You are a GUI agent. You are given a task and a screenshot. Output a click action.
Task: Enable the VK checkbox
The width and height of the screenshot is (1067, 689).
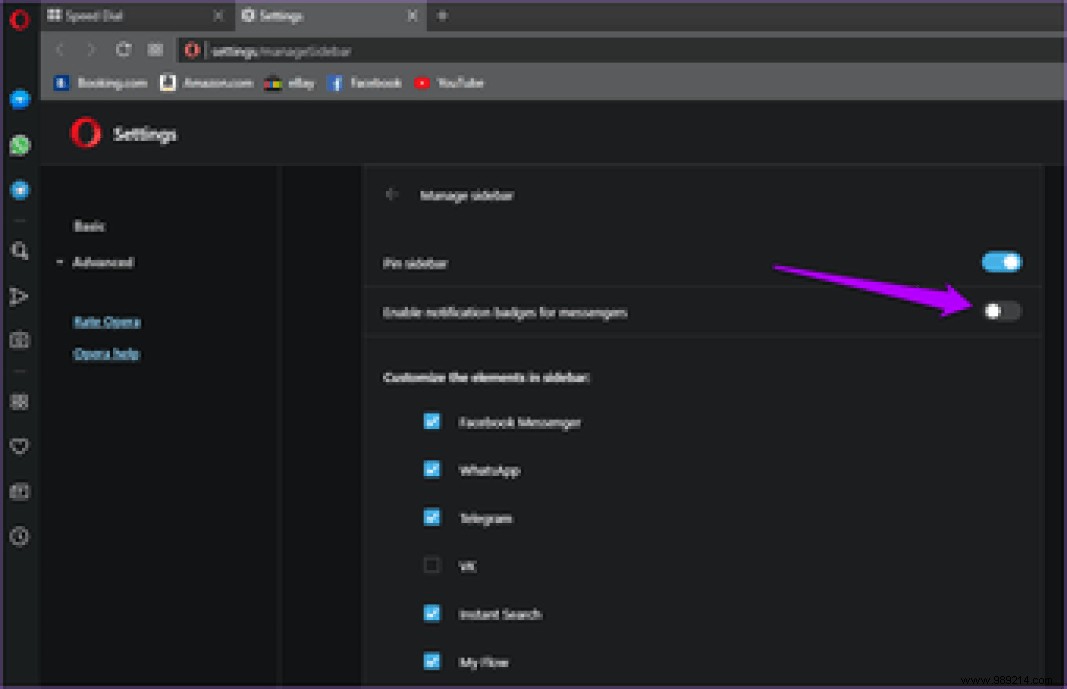431,565
